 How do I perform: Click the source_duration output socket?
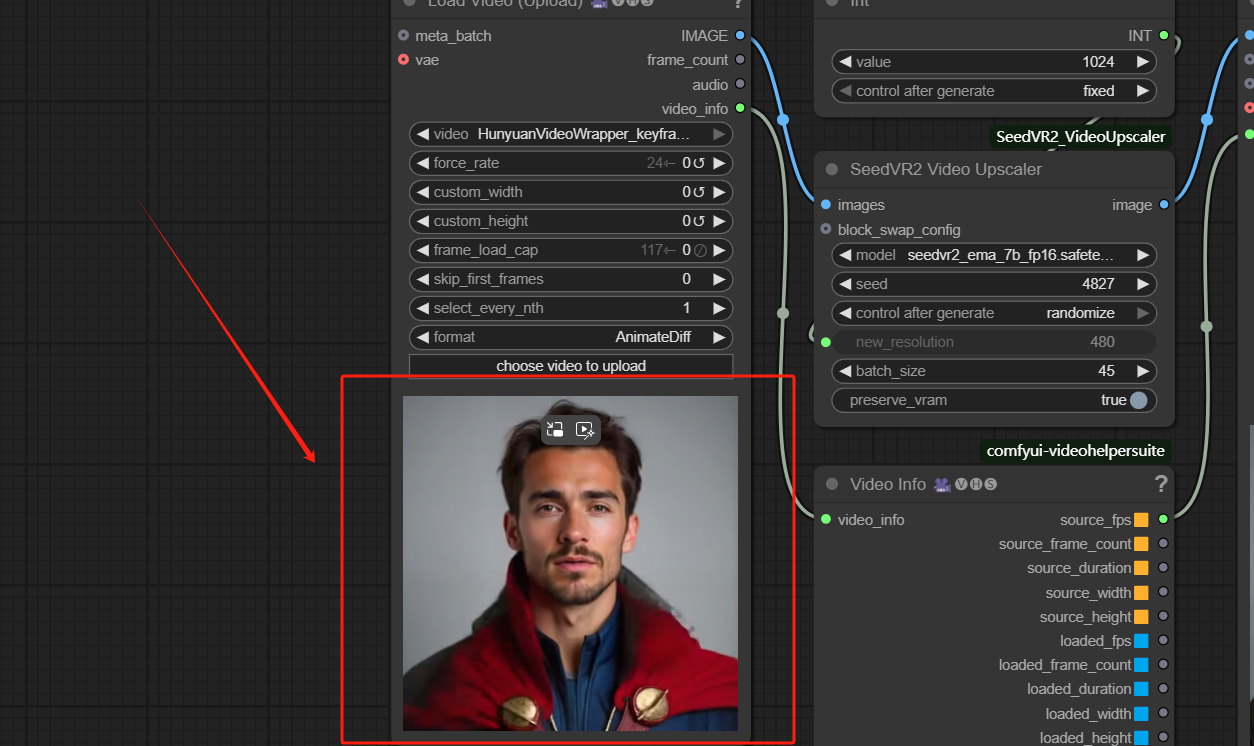tap(1163, 568)
